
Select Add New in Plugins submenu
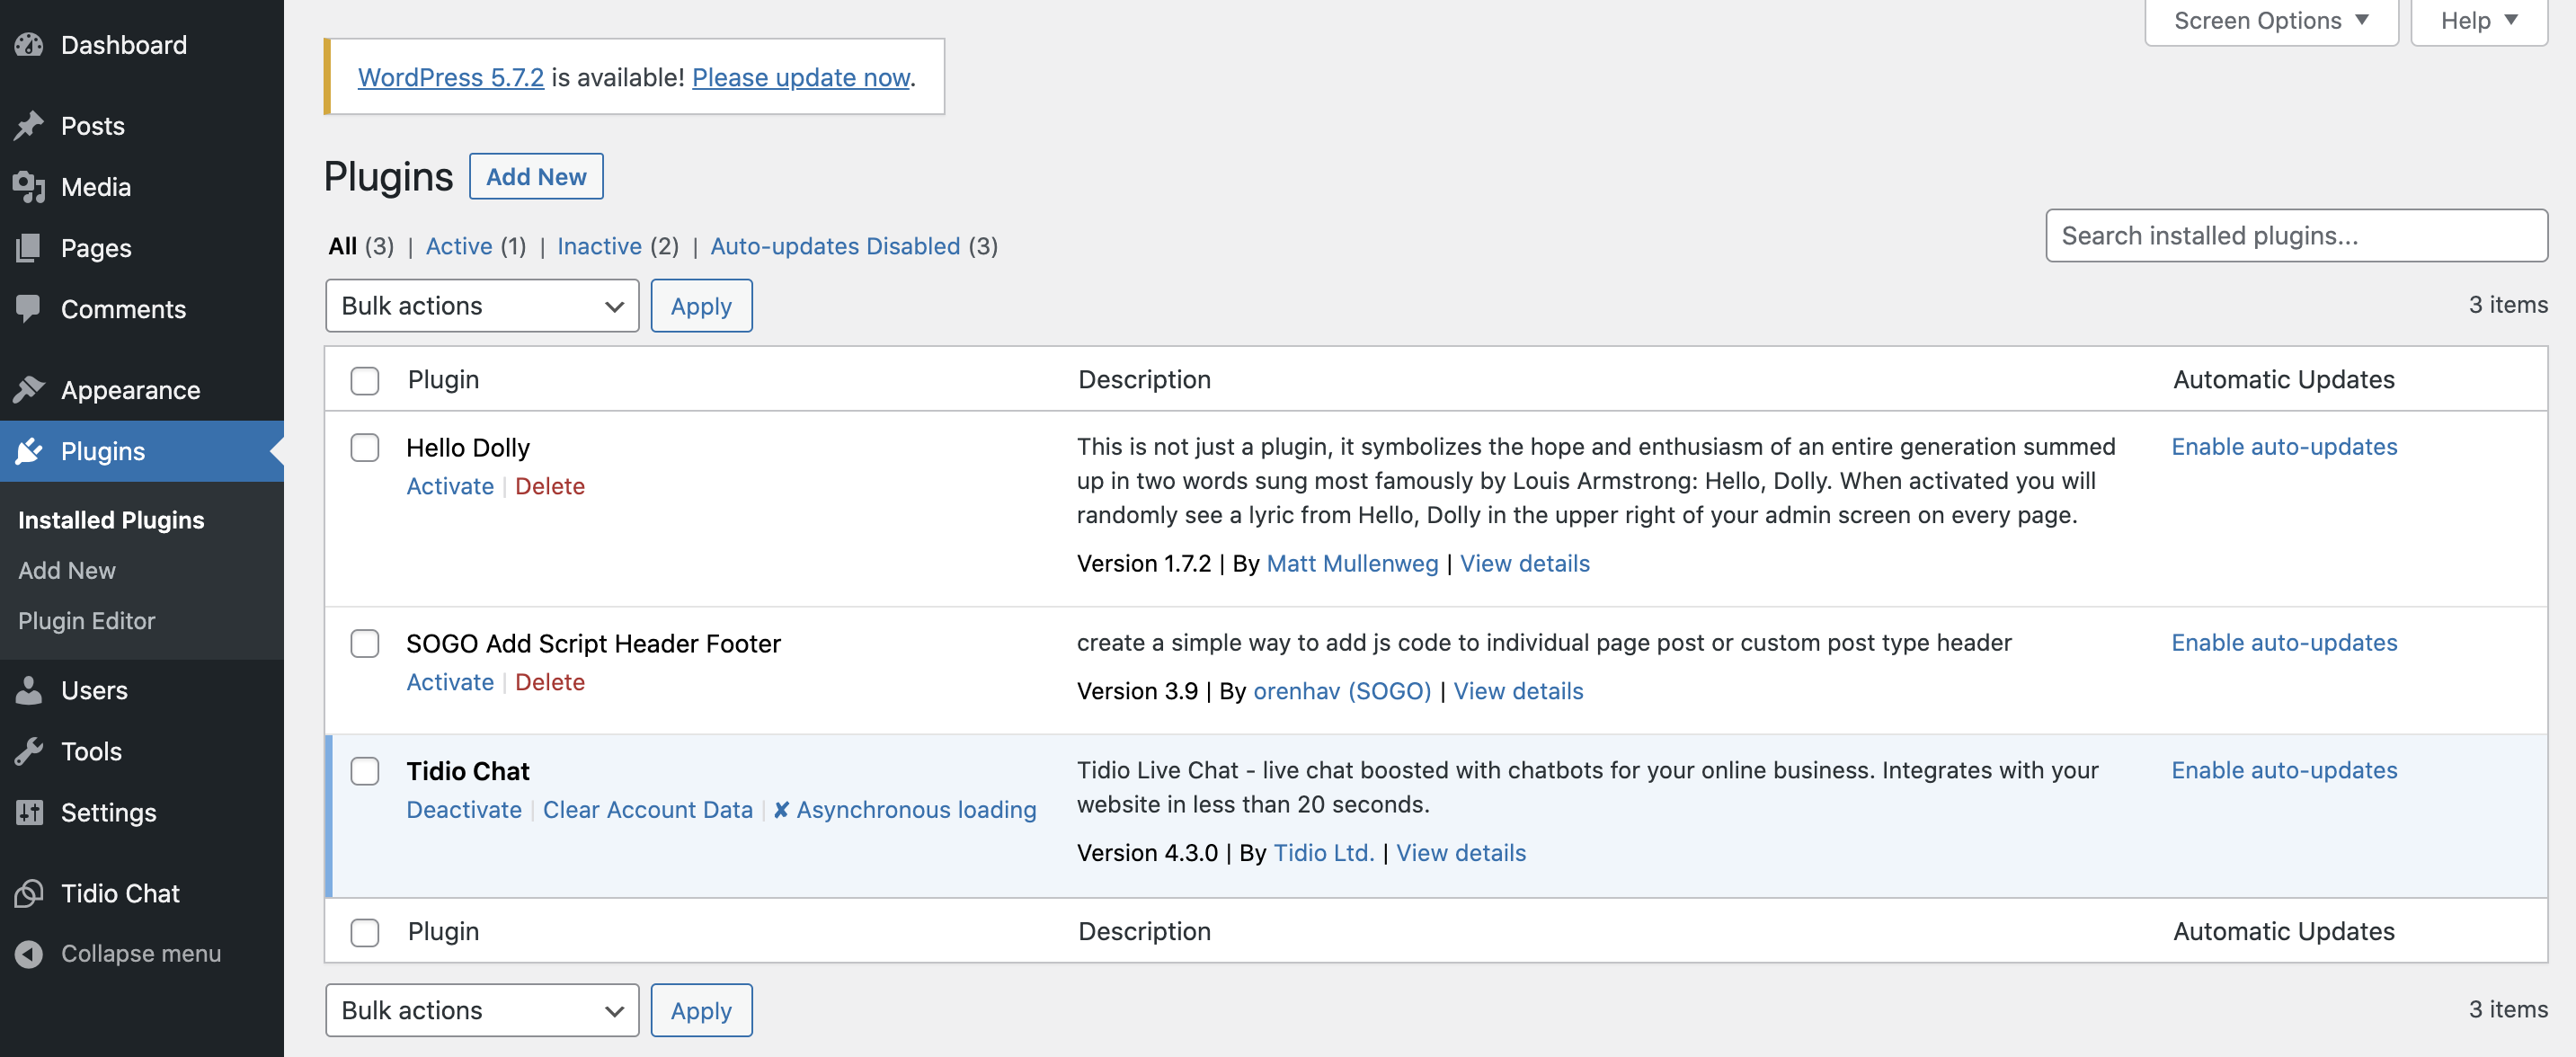pyautogui.click(x=67, y=570)
